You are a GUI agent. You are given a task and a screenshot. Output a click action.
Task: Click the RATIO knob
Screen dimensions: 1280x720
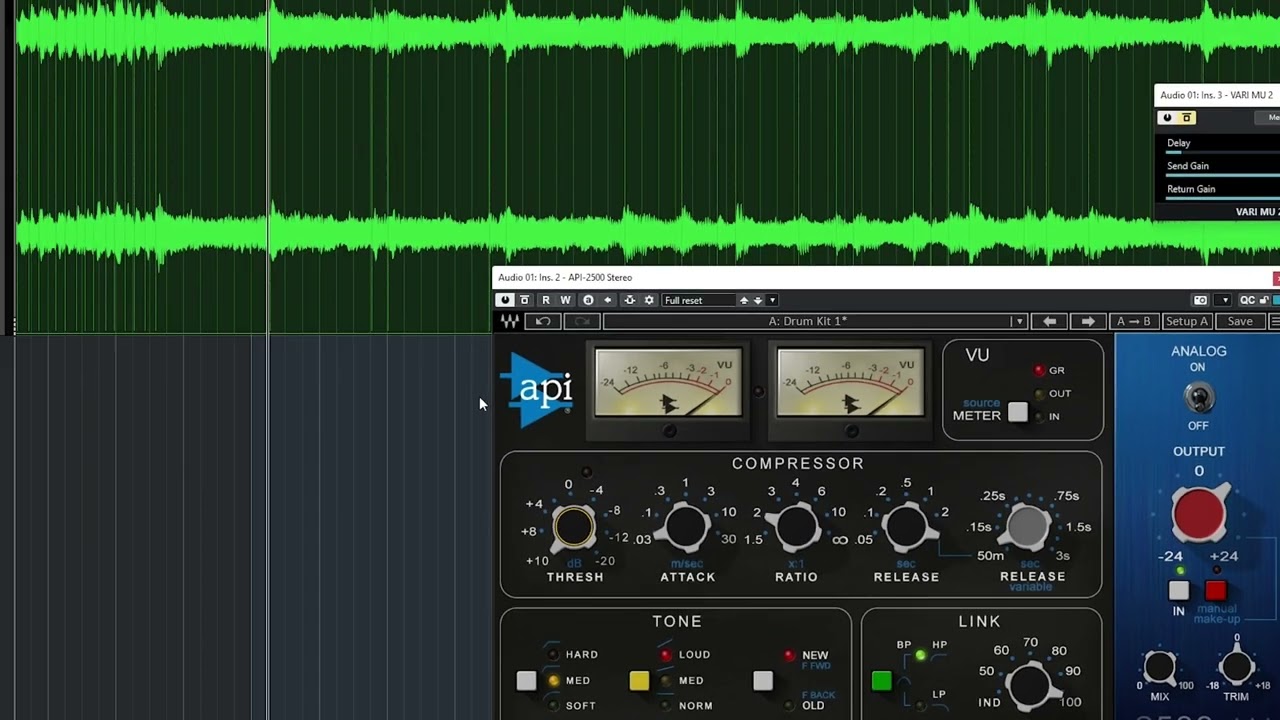(x=796, y=527)
